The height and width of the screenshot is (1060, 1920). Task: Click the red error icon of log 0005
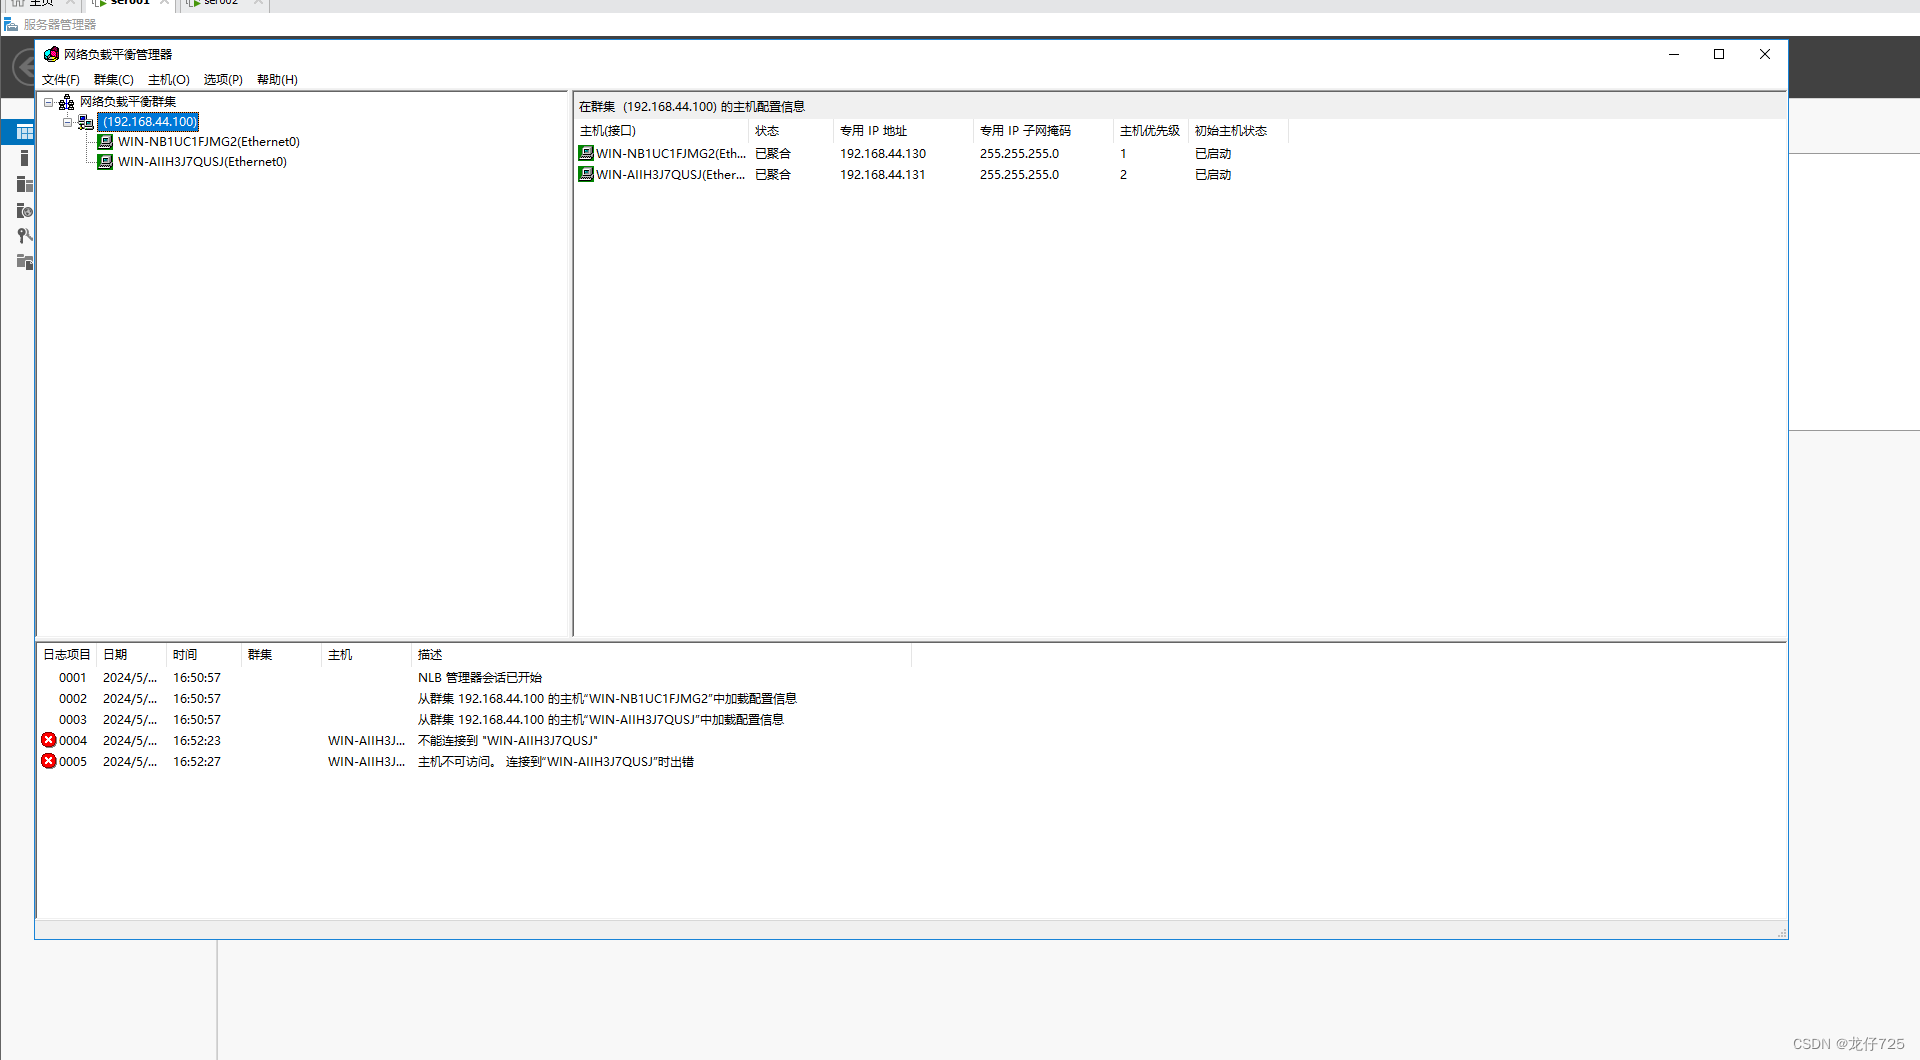[49, 761]
